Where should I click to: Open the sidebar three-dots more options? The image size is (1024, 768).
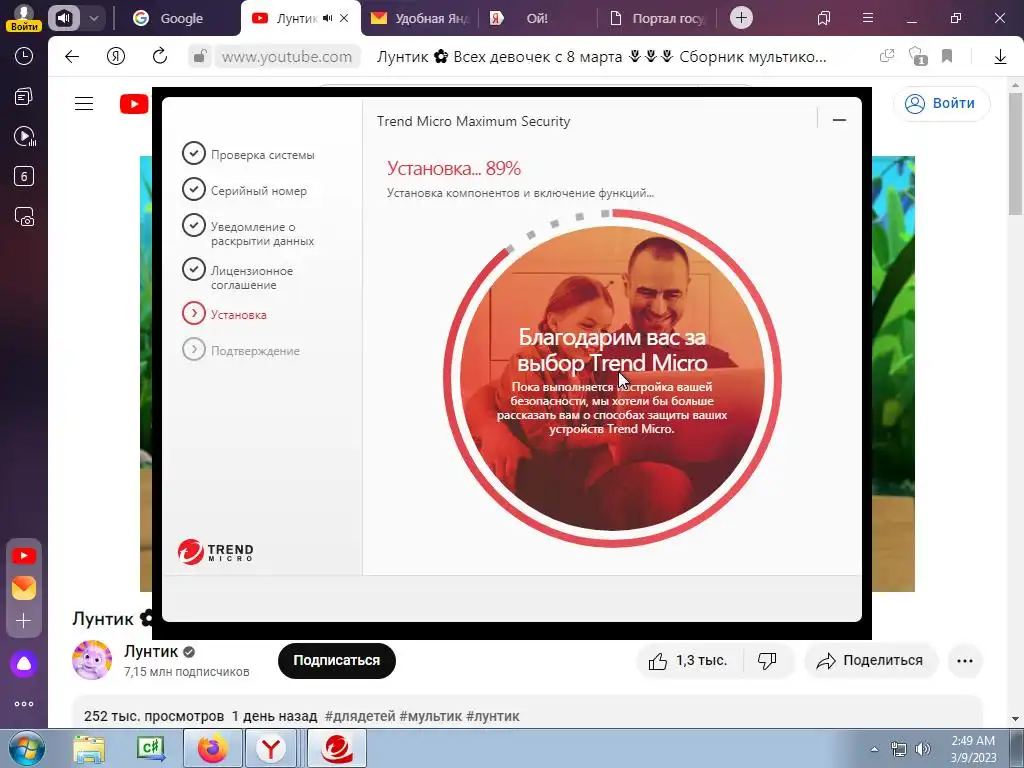[x=24, y=704]
